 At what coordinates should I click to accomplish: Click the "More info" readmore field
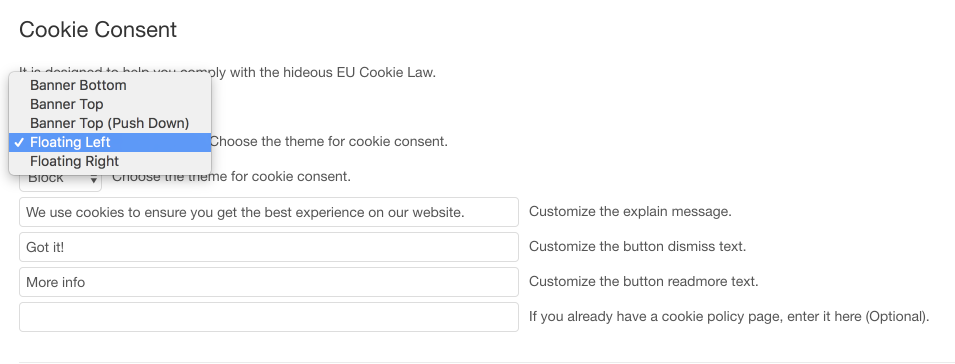point(269,282)
